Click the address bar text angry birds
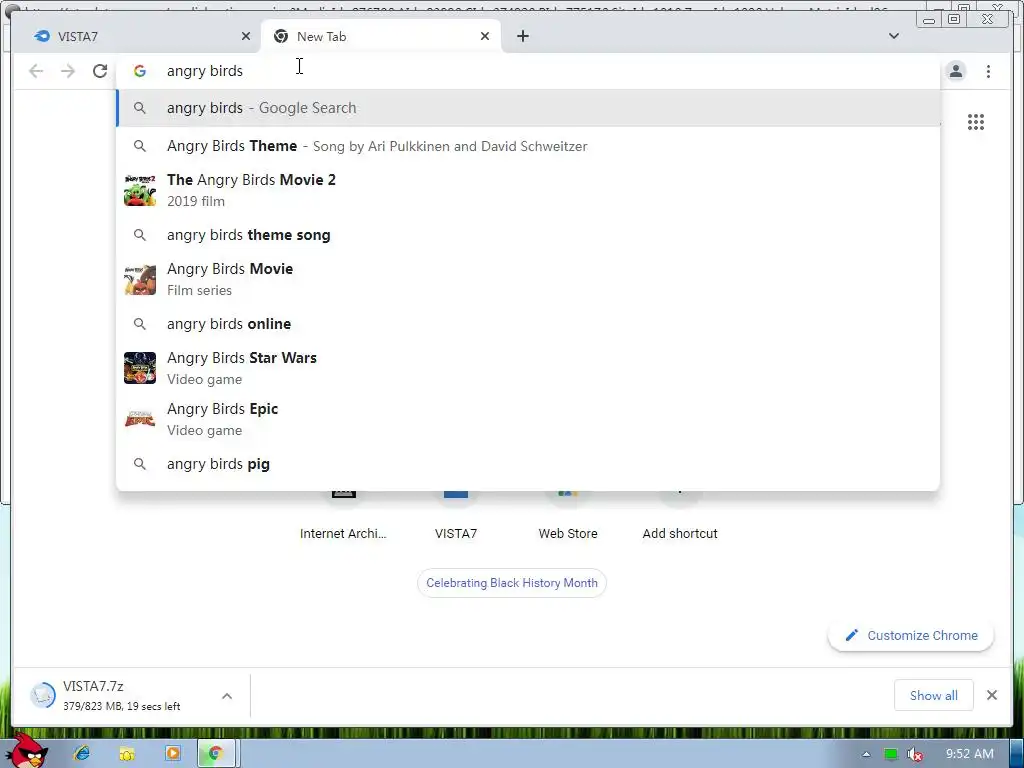Screen dimensions: 1024x768 pos(204,71)
